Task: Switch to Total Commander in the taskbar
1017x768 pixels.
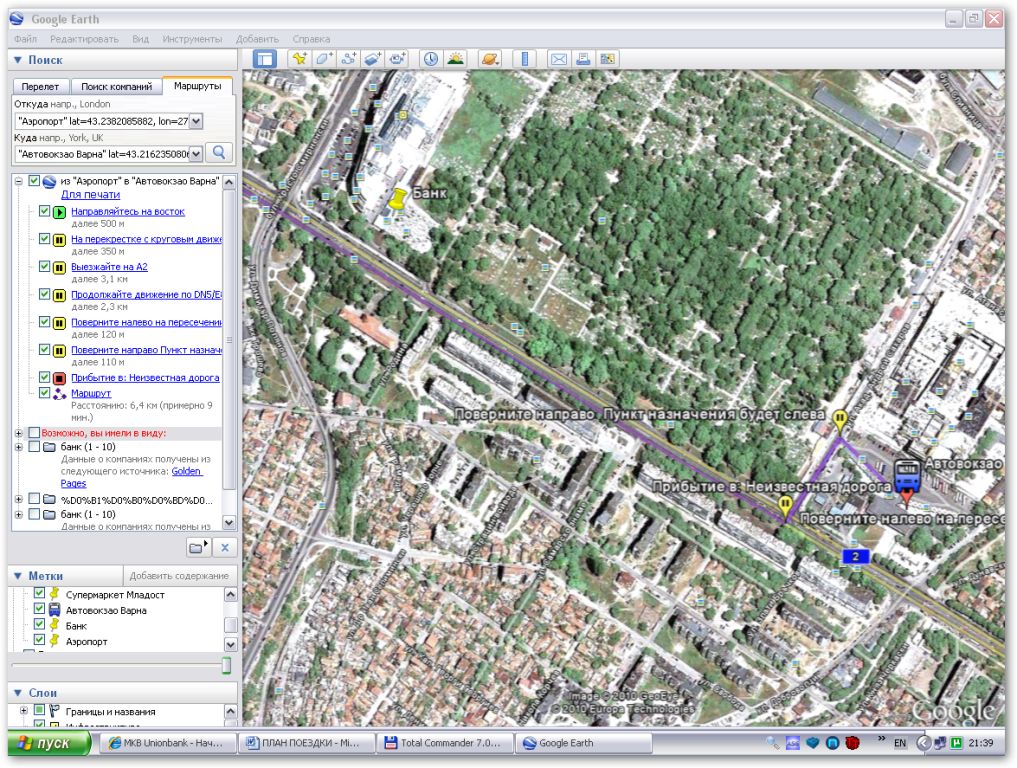Action: point(444,743)
